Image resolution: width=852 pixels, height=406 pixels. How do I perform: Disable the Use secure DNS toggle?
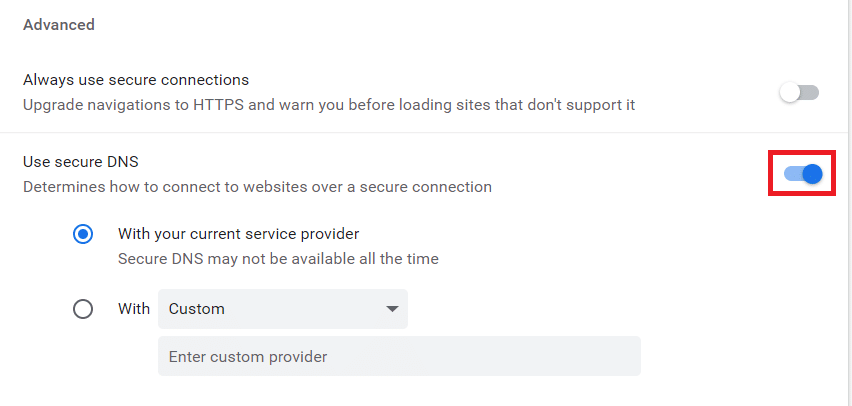coord(803,174)
